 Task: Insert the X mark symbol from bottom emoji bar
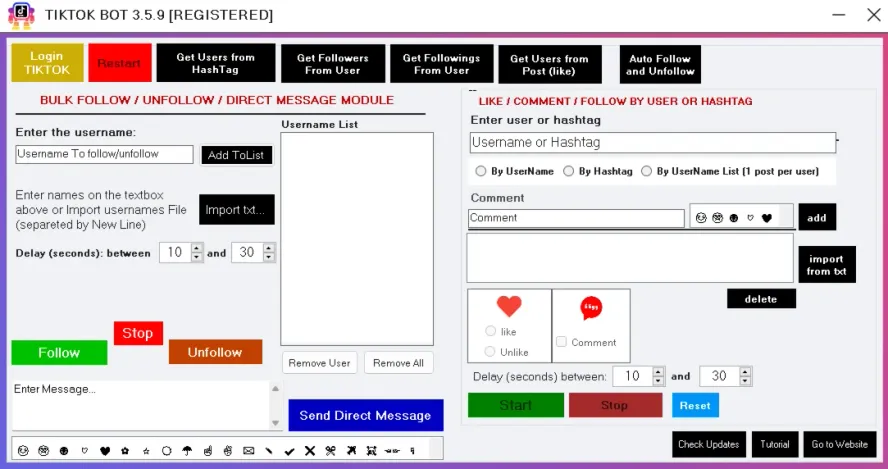coord(310,451)
